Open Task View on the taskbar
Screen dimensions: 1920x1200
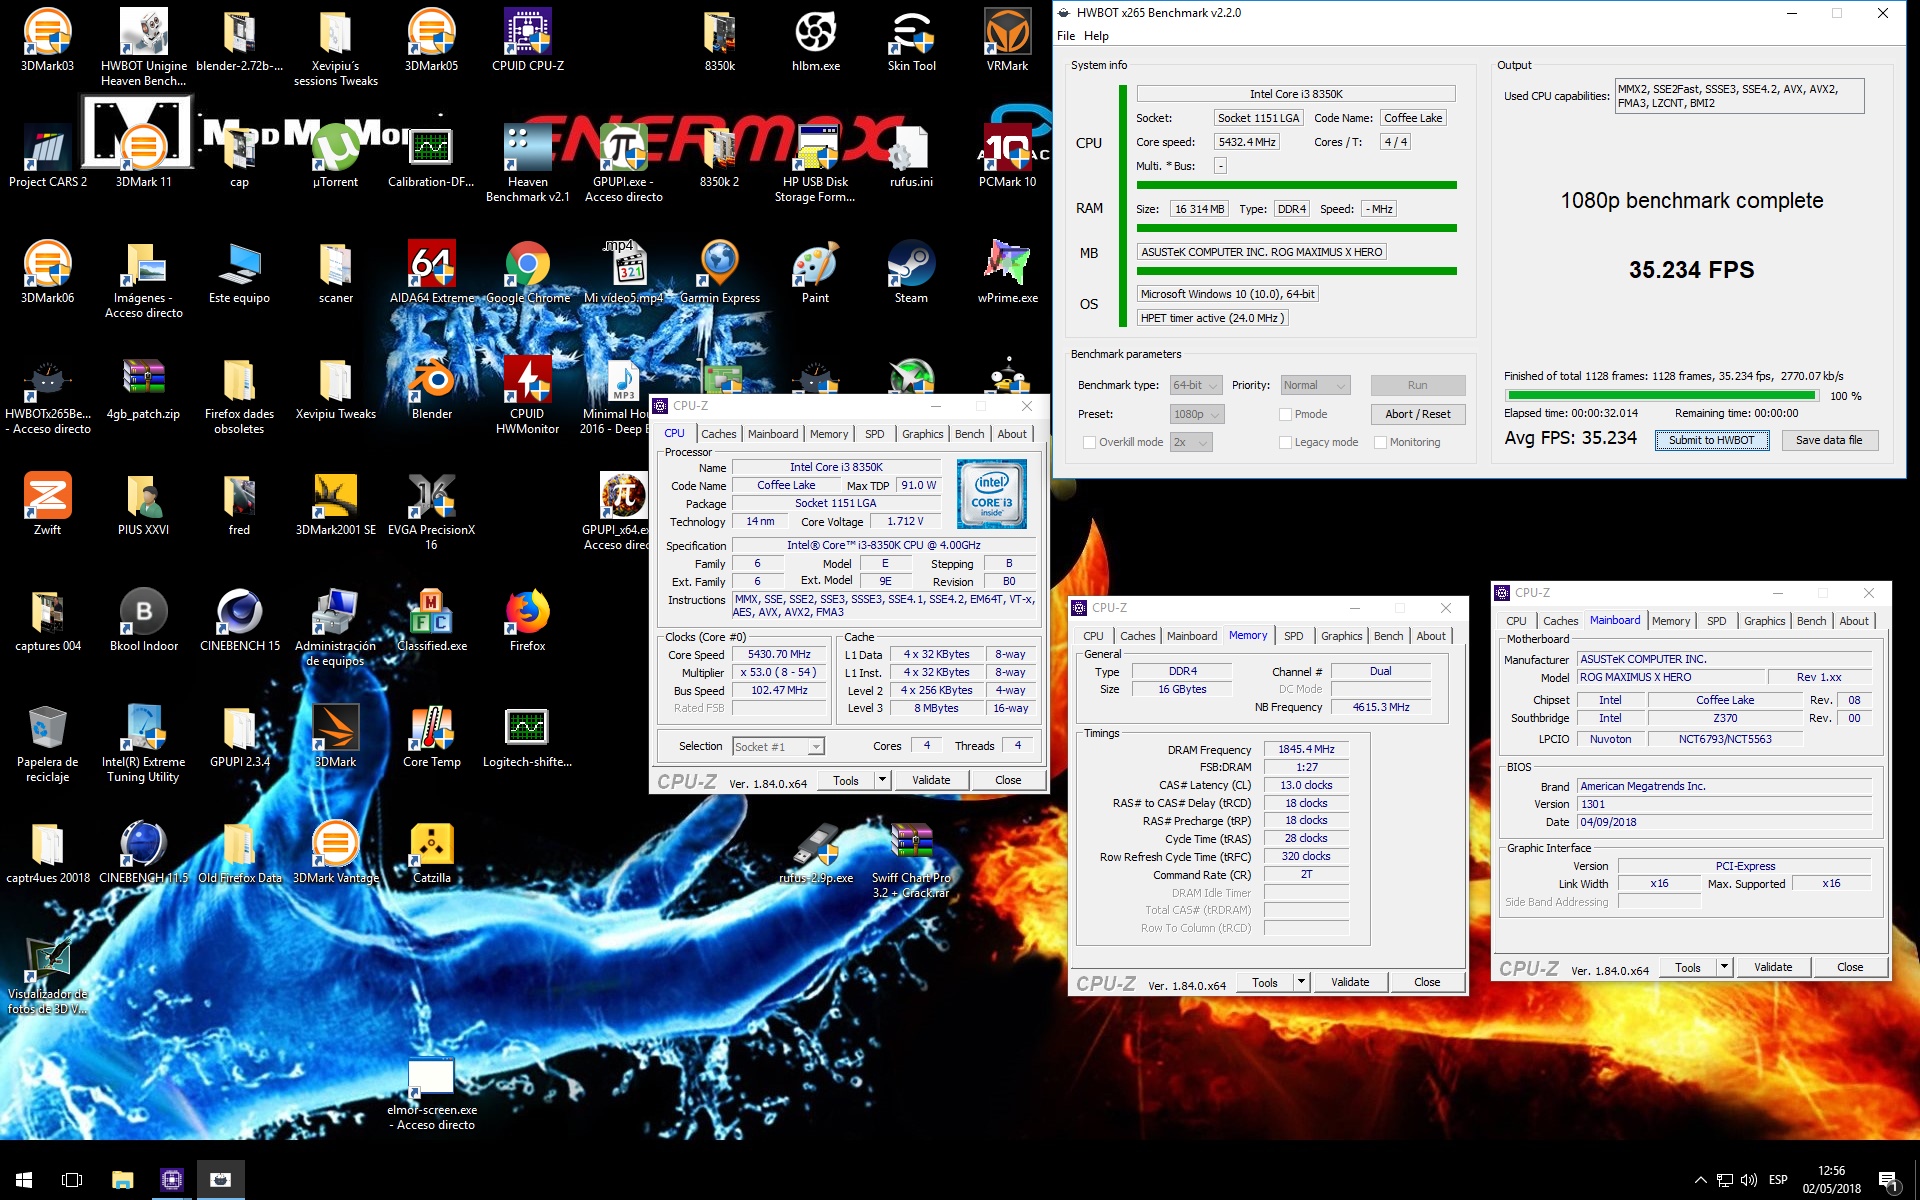pyautogui.click(x=72, y=1180)
